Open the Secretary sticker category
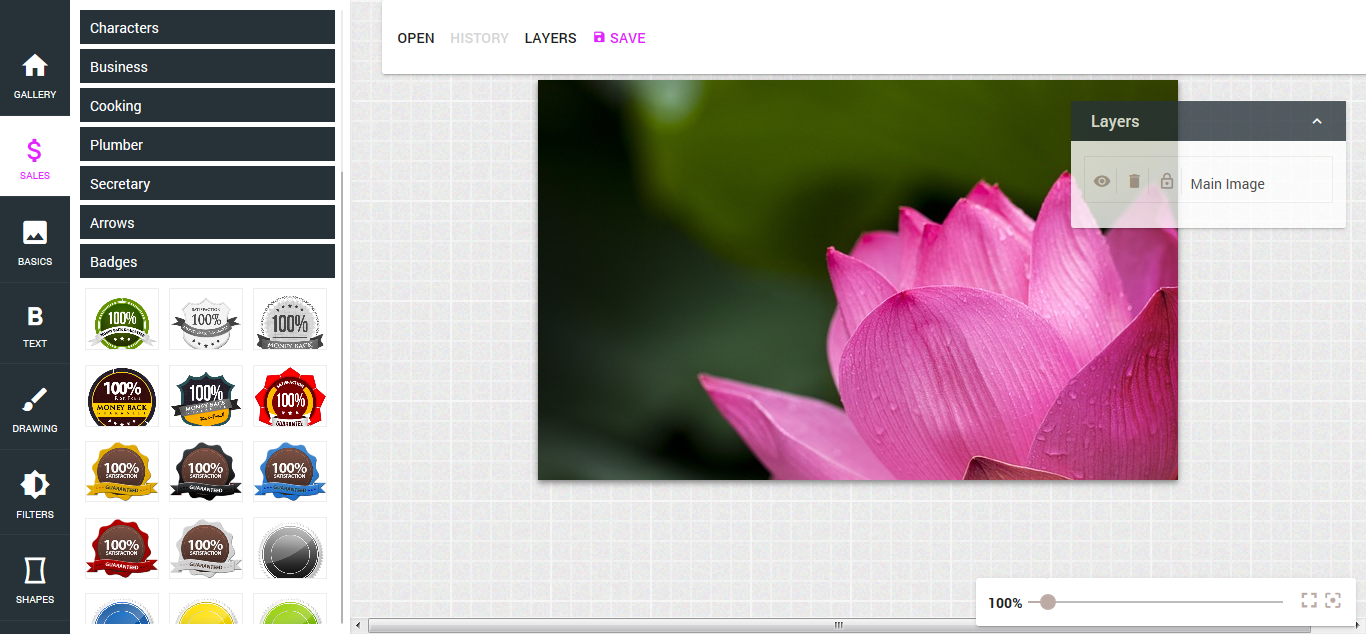This screenshot has height=634, width=1366. pyautogui.click(x=207, y=184)
